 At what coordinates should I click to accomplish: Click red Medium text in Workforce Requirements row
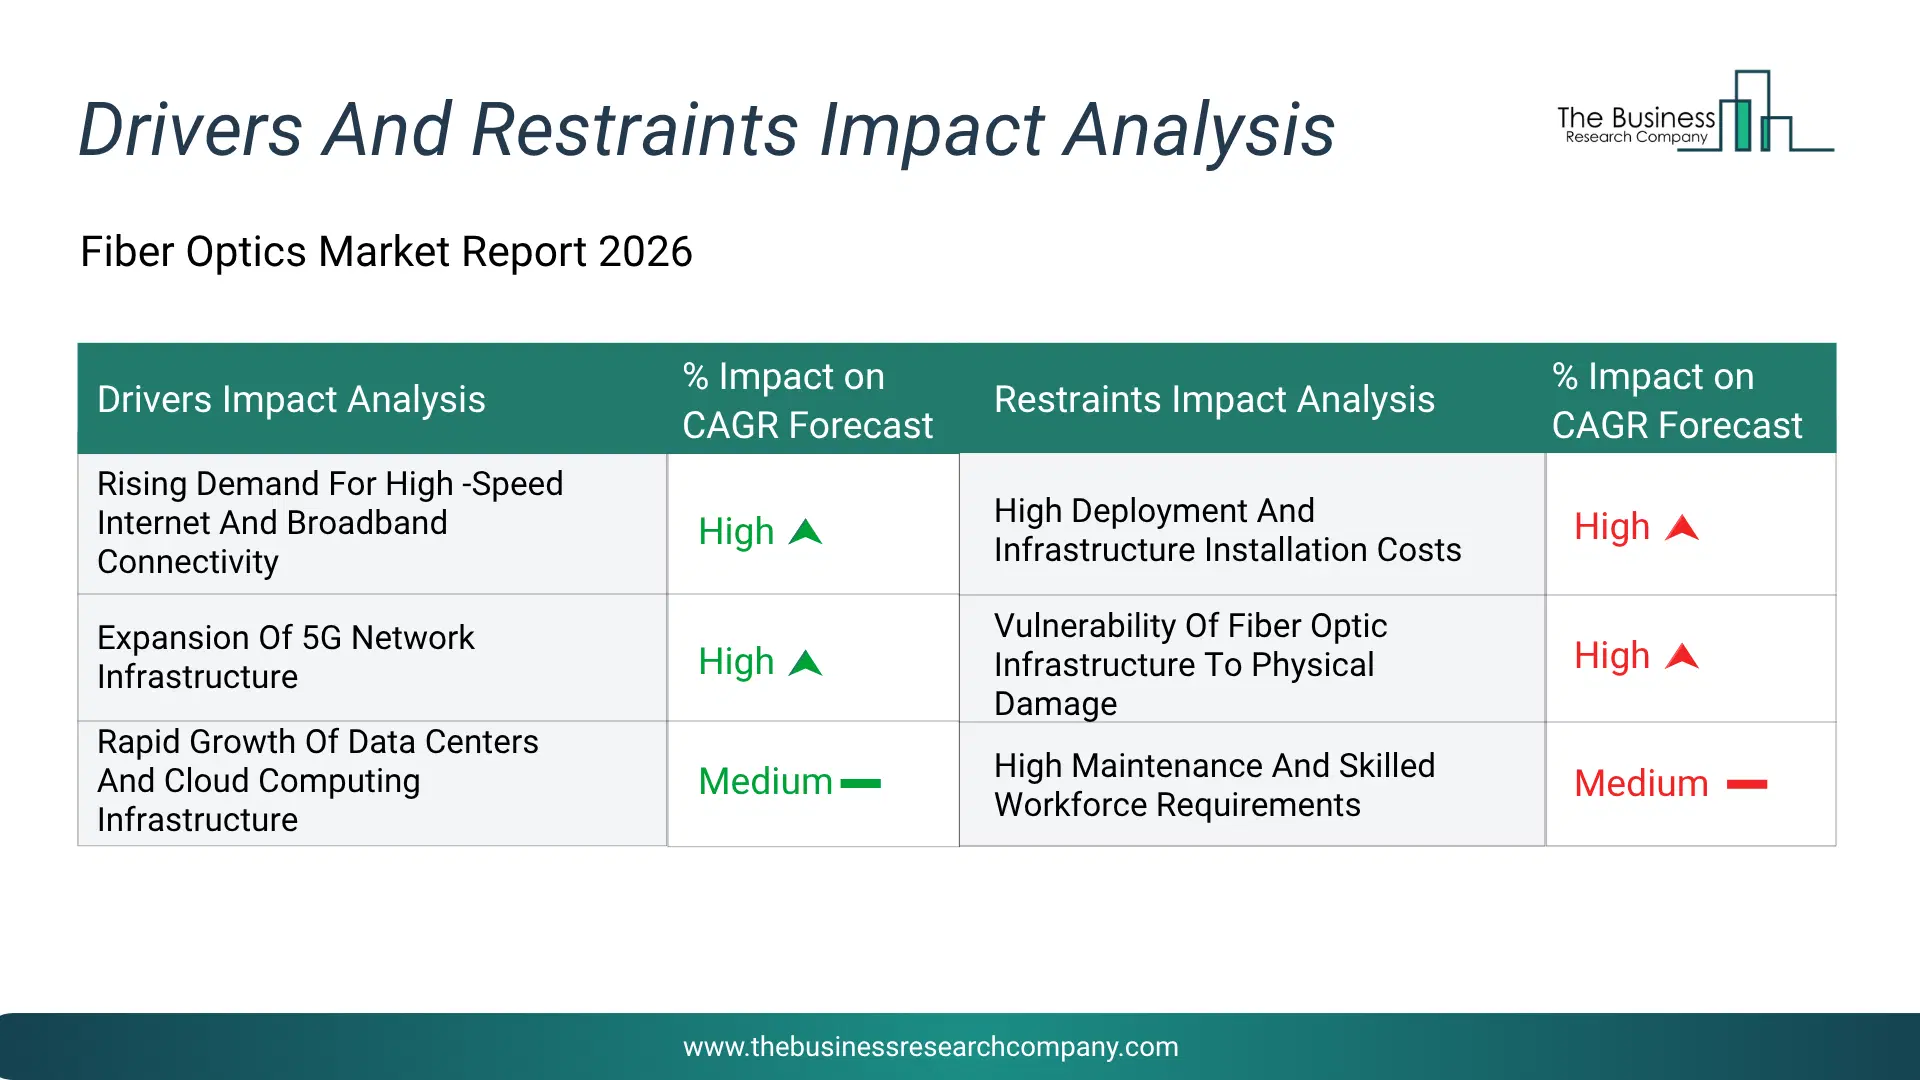coord(1641,784)
